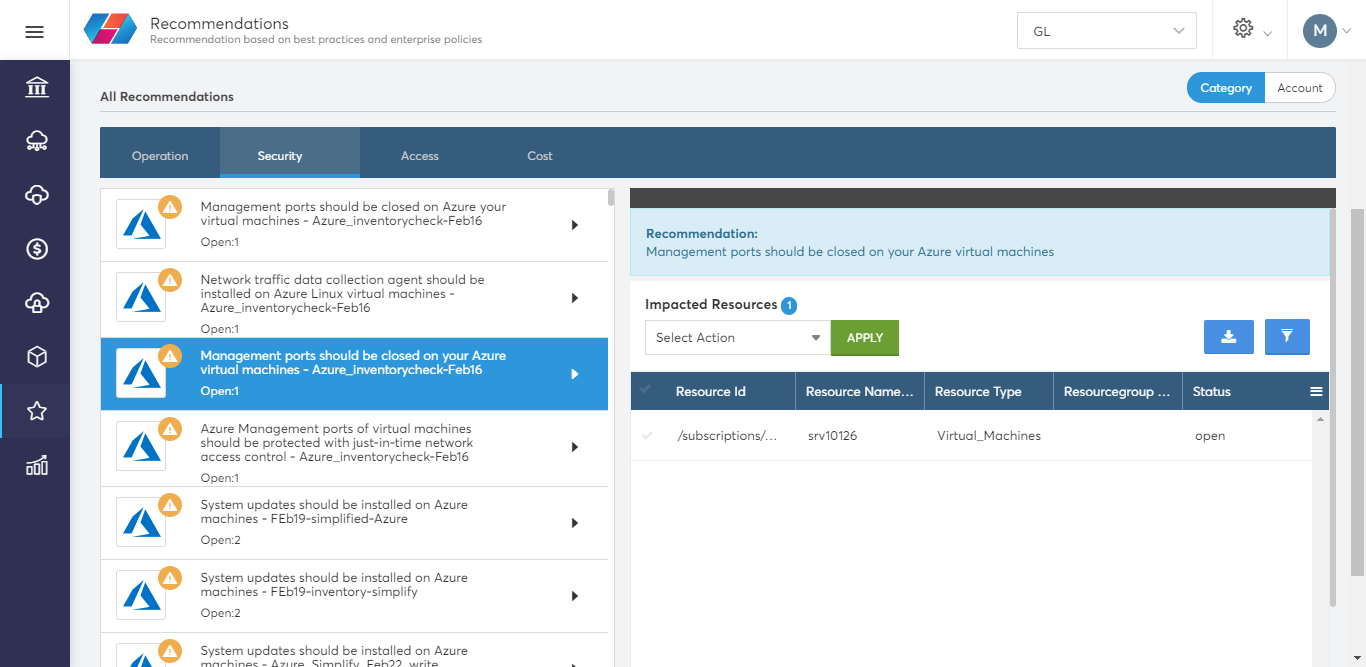1366x667 pixels.
Task: Click Azure icon of just-in-time access recommendation
Action: pyautogui.click(x=141, y=446)
